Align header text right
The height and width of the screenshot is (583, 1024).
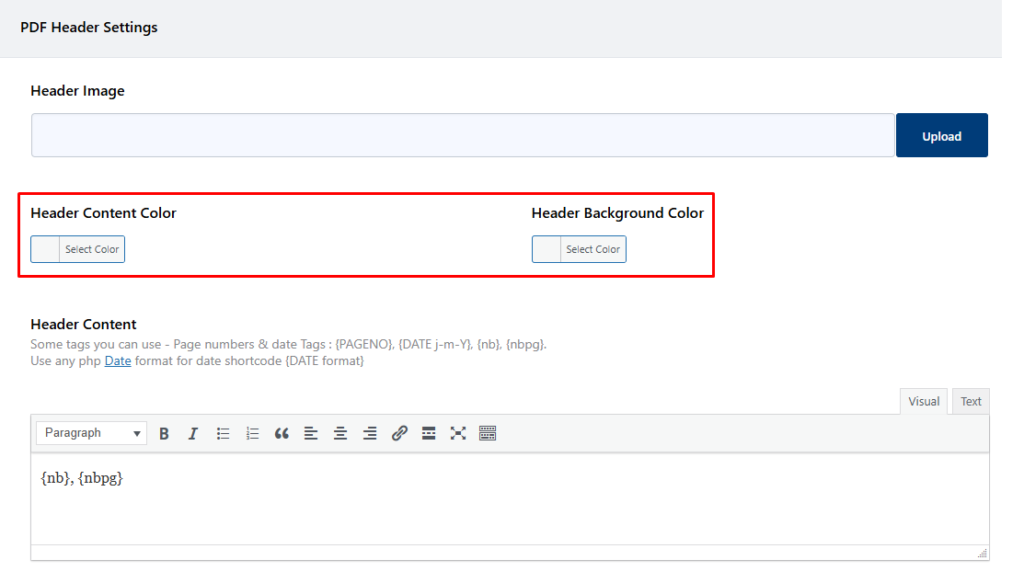tap(370, 433)
